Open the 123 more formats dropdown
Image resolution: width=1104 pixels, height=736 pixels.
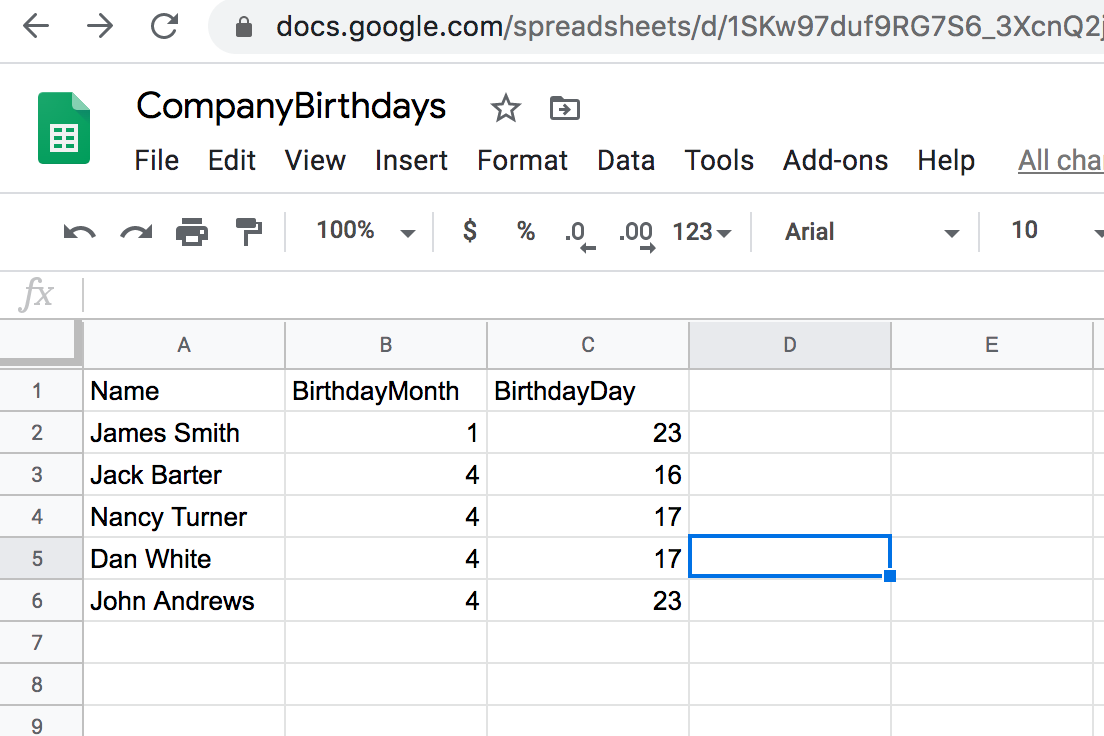pos(702,232)
